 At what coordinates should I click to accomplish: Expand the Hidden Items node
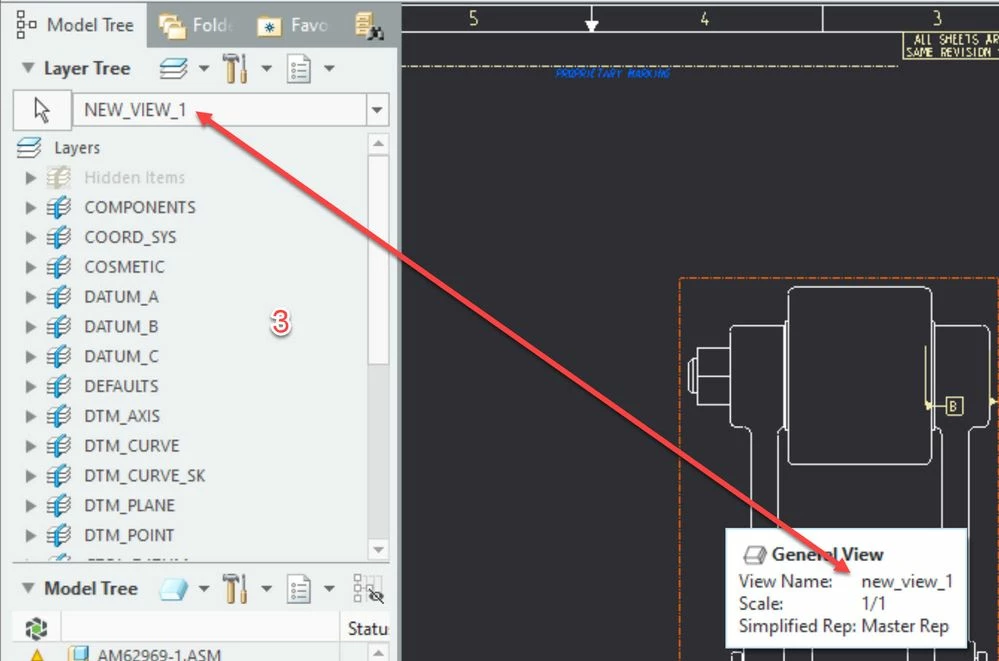tap(31, 178)
